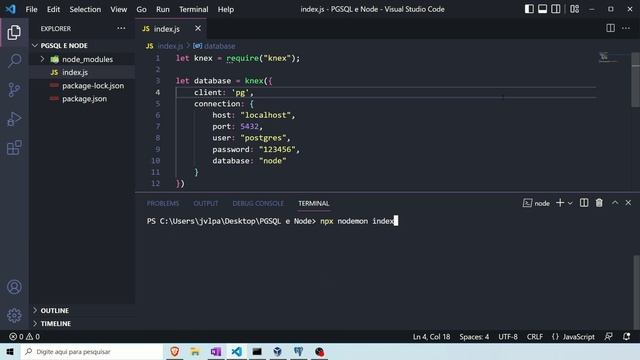Click index.js in the breadcrumb
Viewport: 640px width, 360px height.
[x=170, y=46]
